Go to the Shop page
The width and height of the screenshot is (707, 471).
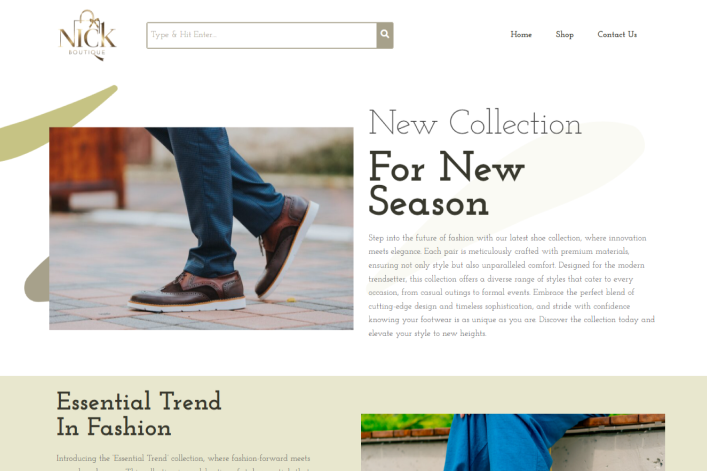tap(565, 35)
